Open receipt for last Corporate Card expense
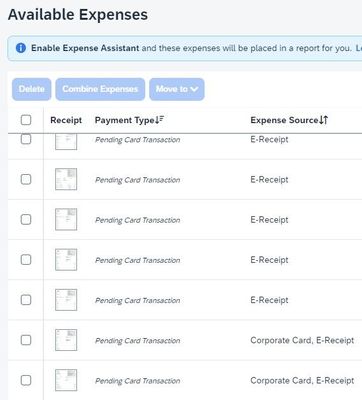This screenshot has width=362, height=400. [x=66, y=380]
